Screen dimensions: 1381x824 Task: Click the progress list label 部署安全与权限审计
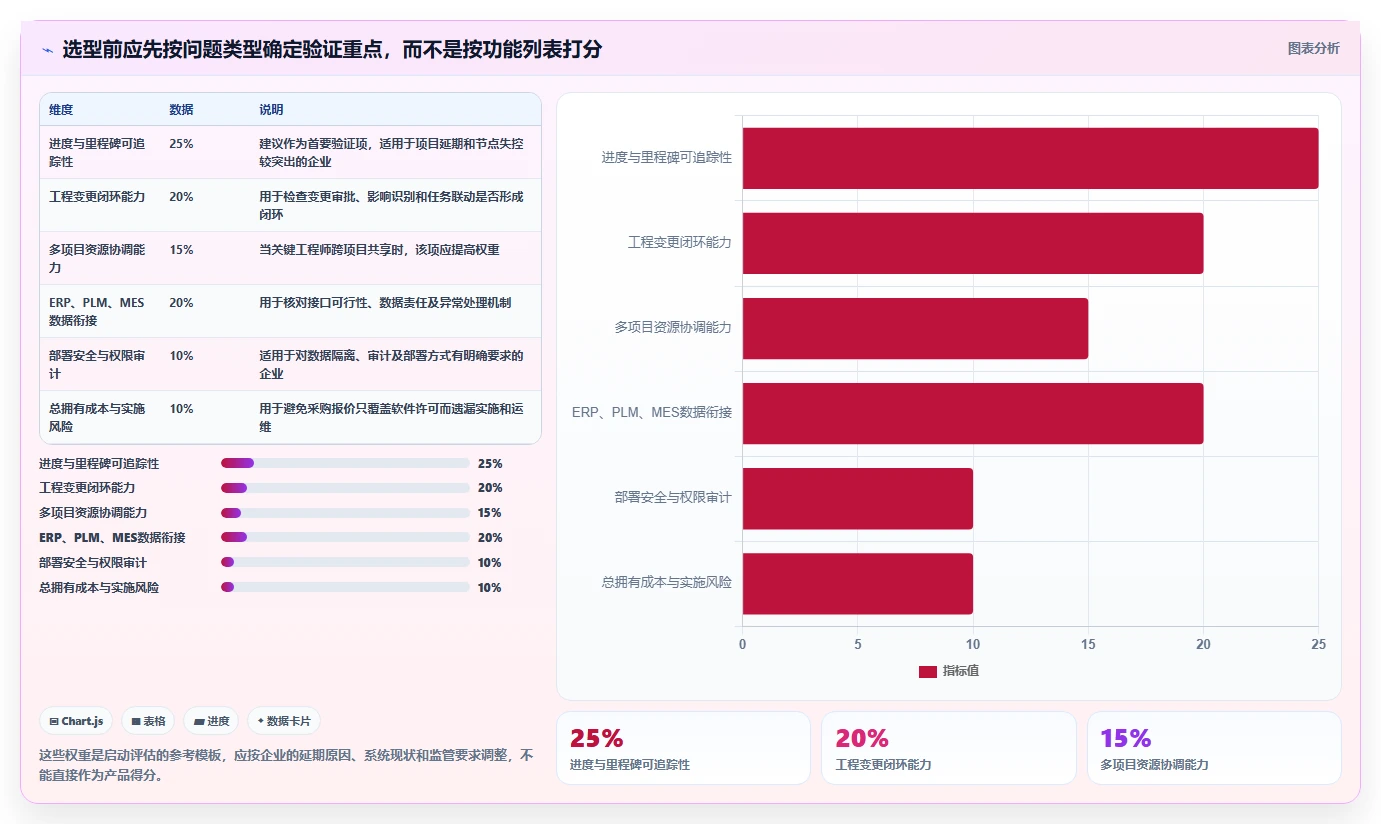pos(93,563)
